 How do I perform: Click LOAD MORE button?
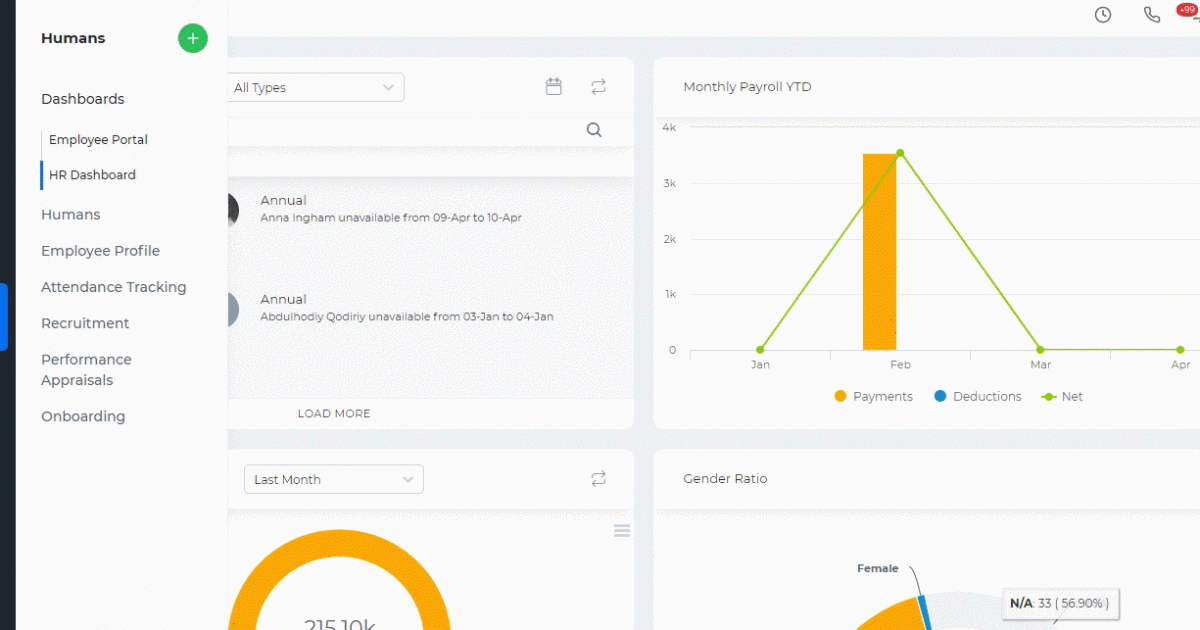pos(334,413)
